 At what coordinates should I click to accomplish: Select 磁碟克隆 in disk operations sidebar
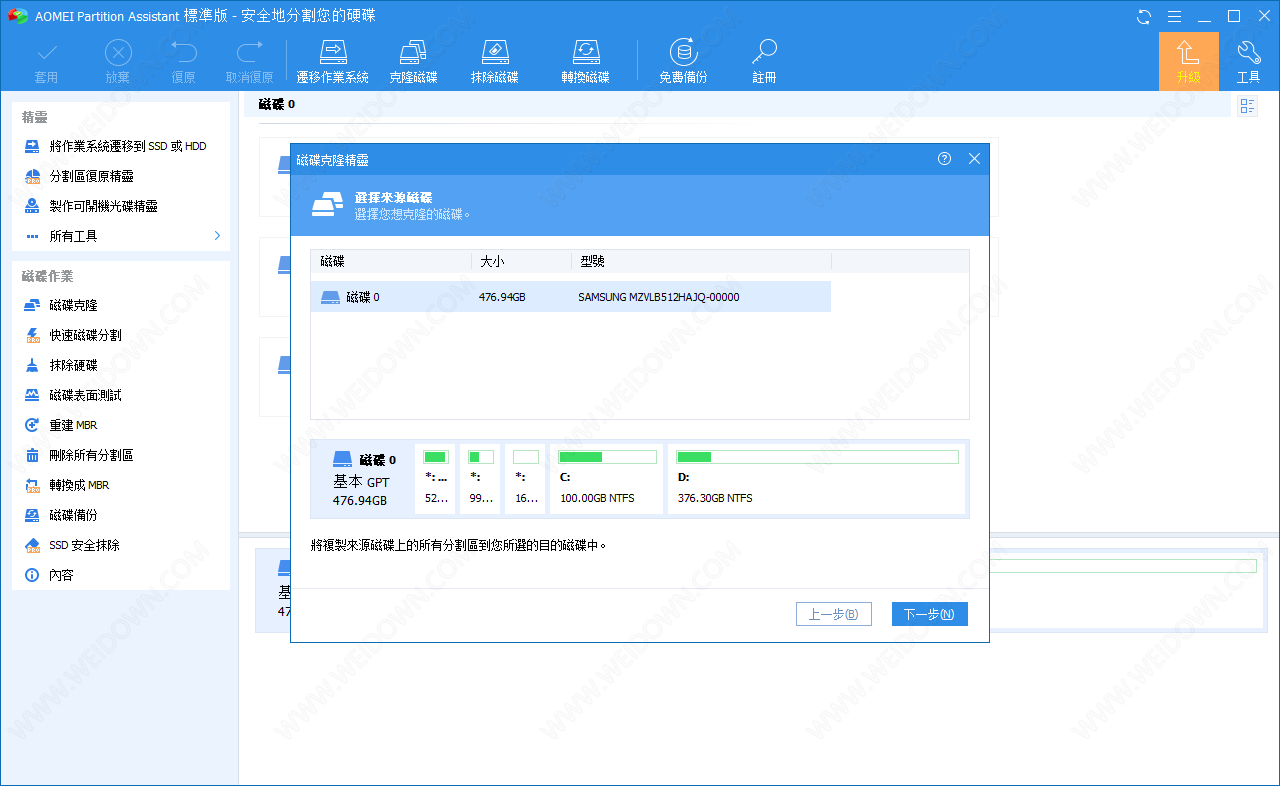pyautogui.click(x=61, y=305)
